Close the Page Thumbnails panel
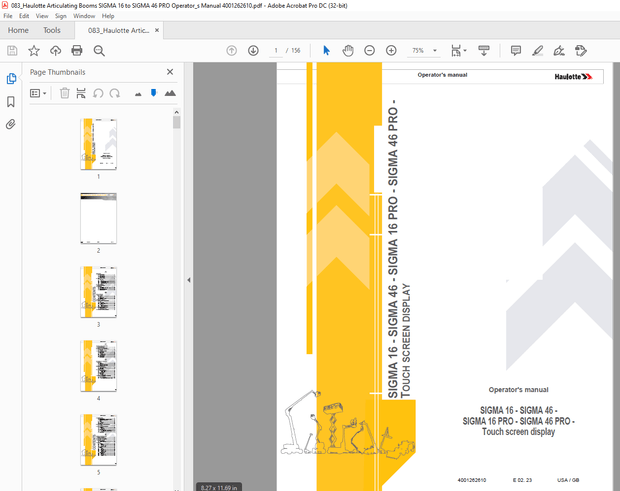This screenshot has width=620, height=491. [170, 72]
